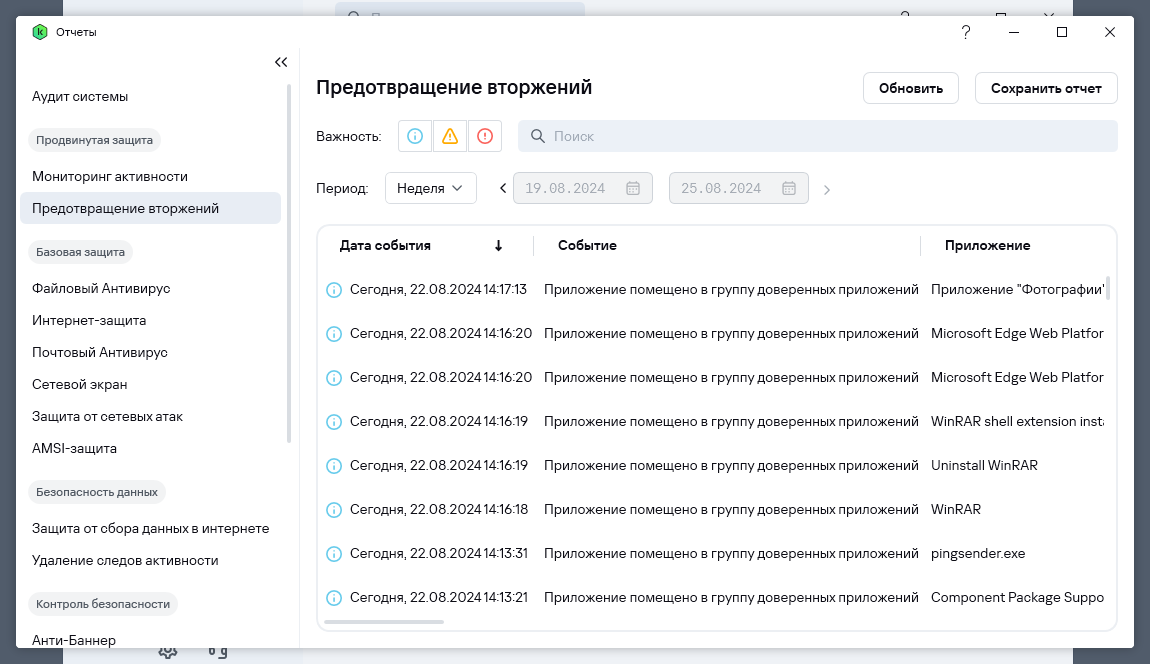
Task: Click the Приложение column header
Action: coord(987,245)
